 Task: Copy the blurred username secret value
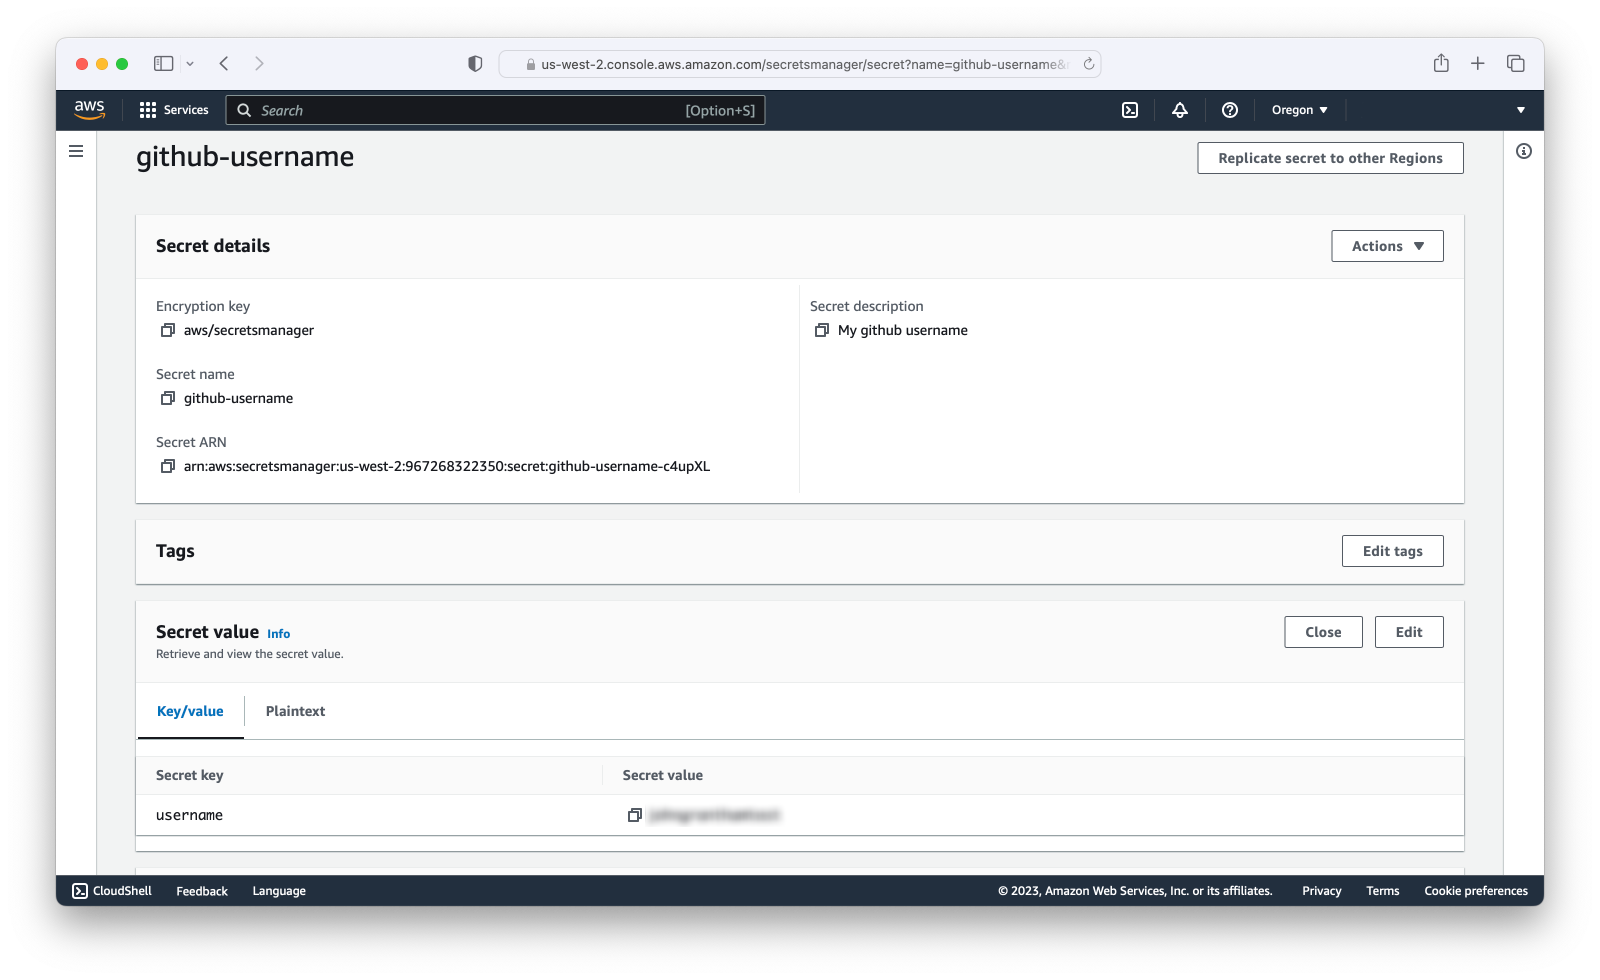634,815
